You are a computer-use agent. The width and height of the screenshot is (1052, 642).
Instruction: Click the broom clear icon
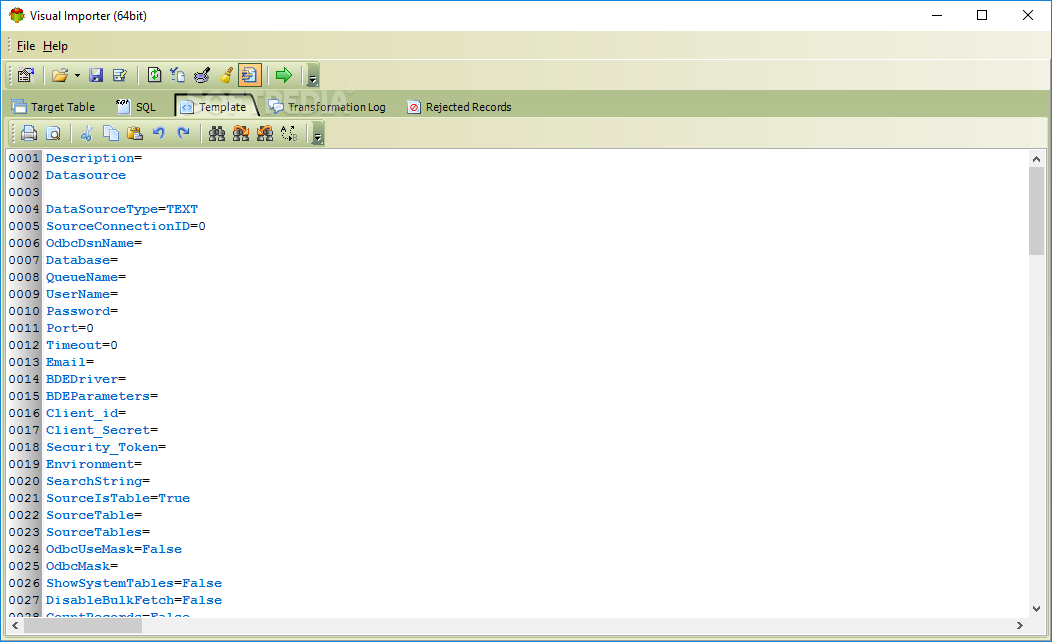[226, 75]
